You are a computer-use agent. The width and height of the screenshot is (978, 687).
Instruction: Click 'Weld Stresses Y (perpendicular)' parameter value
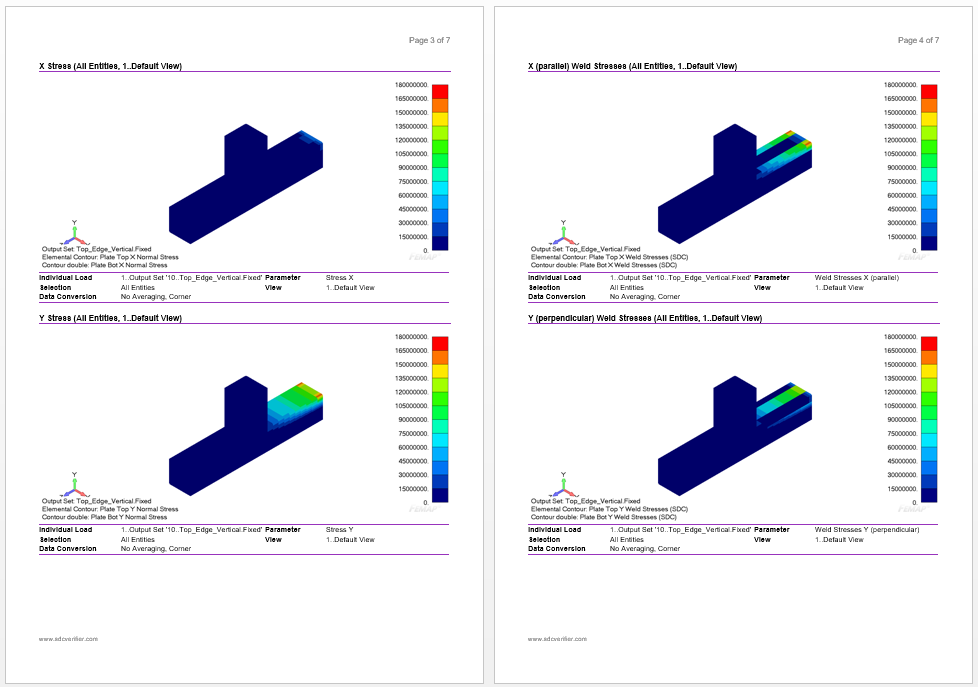(x=866, y=530)
